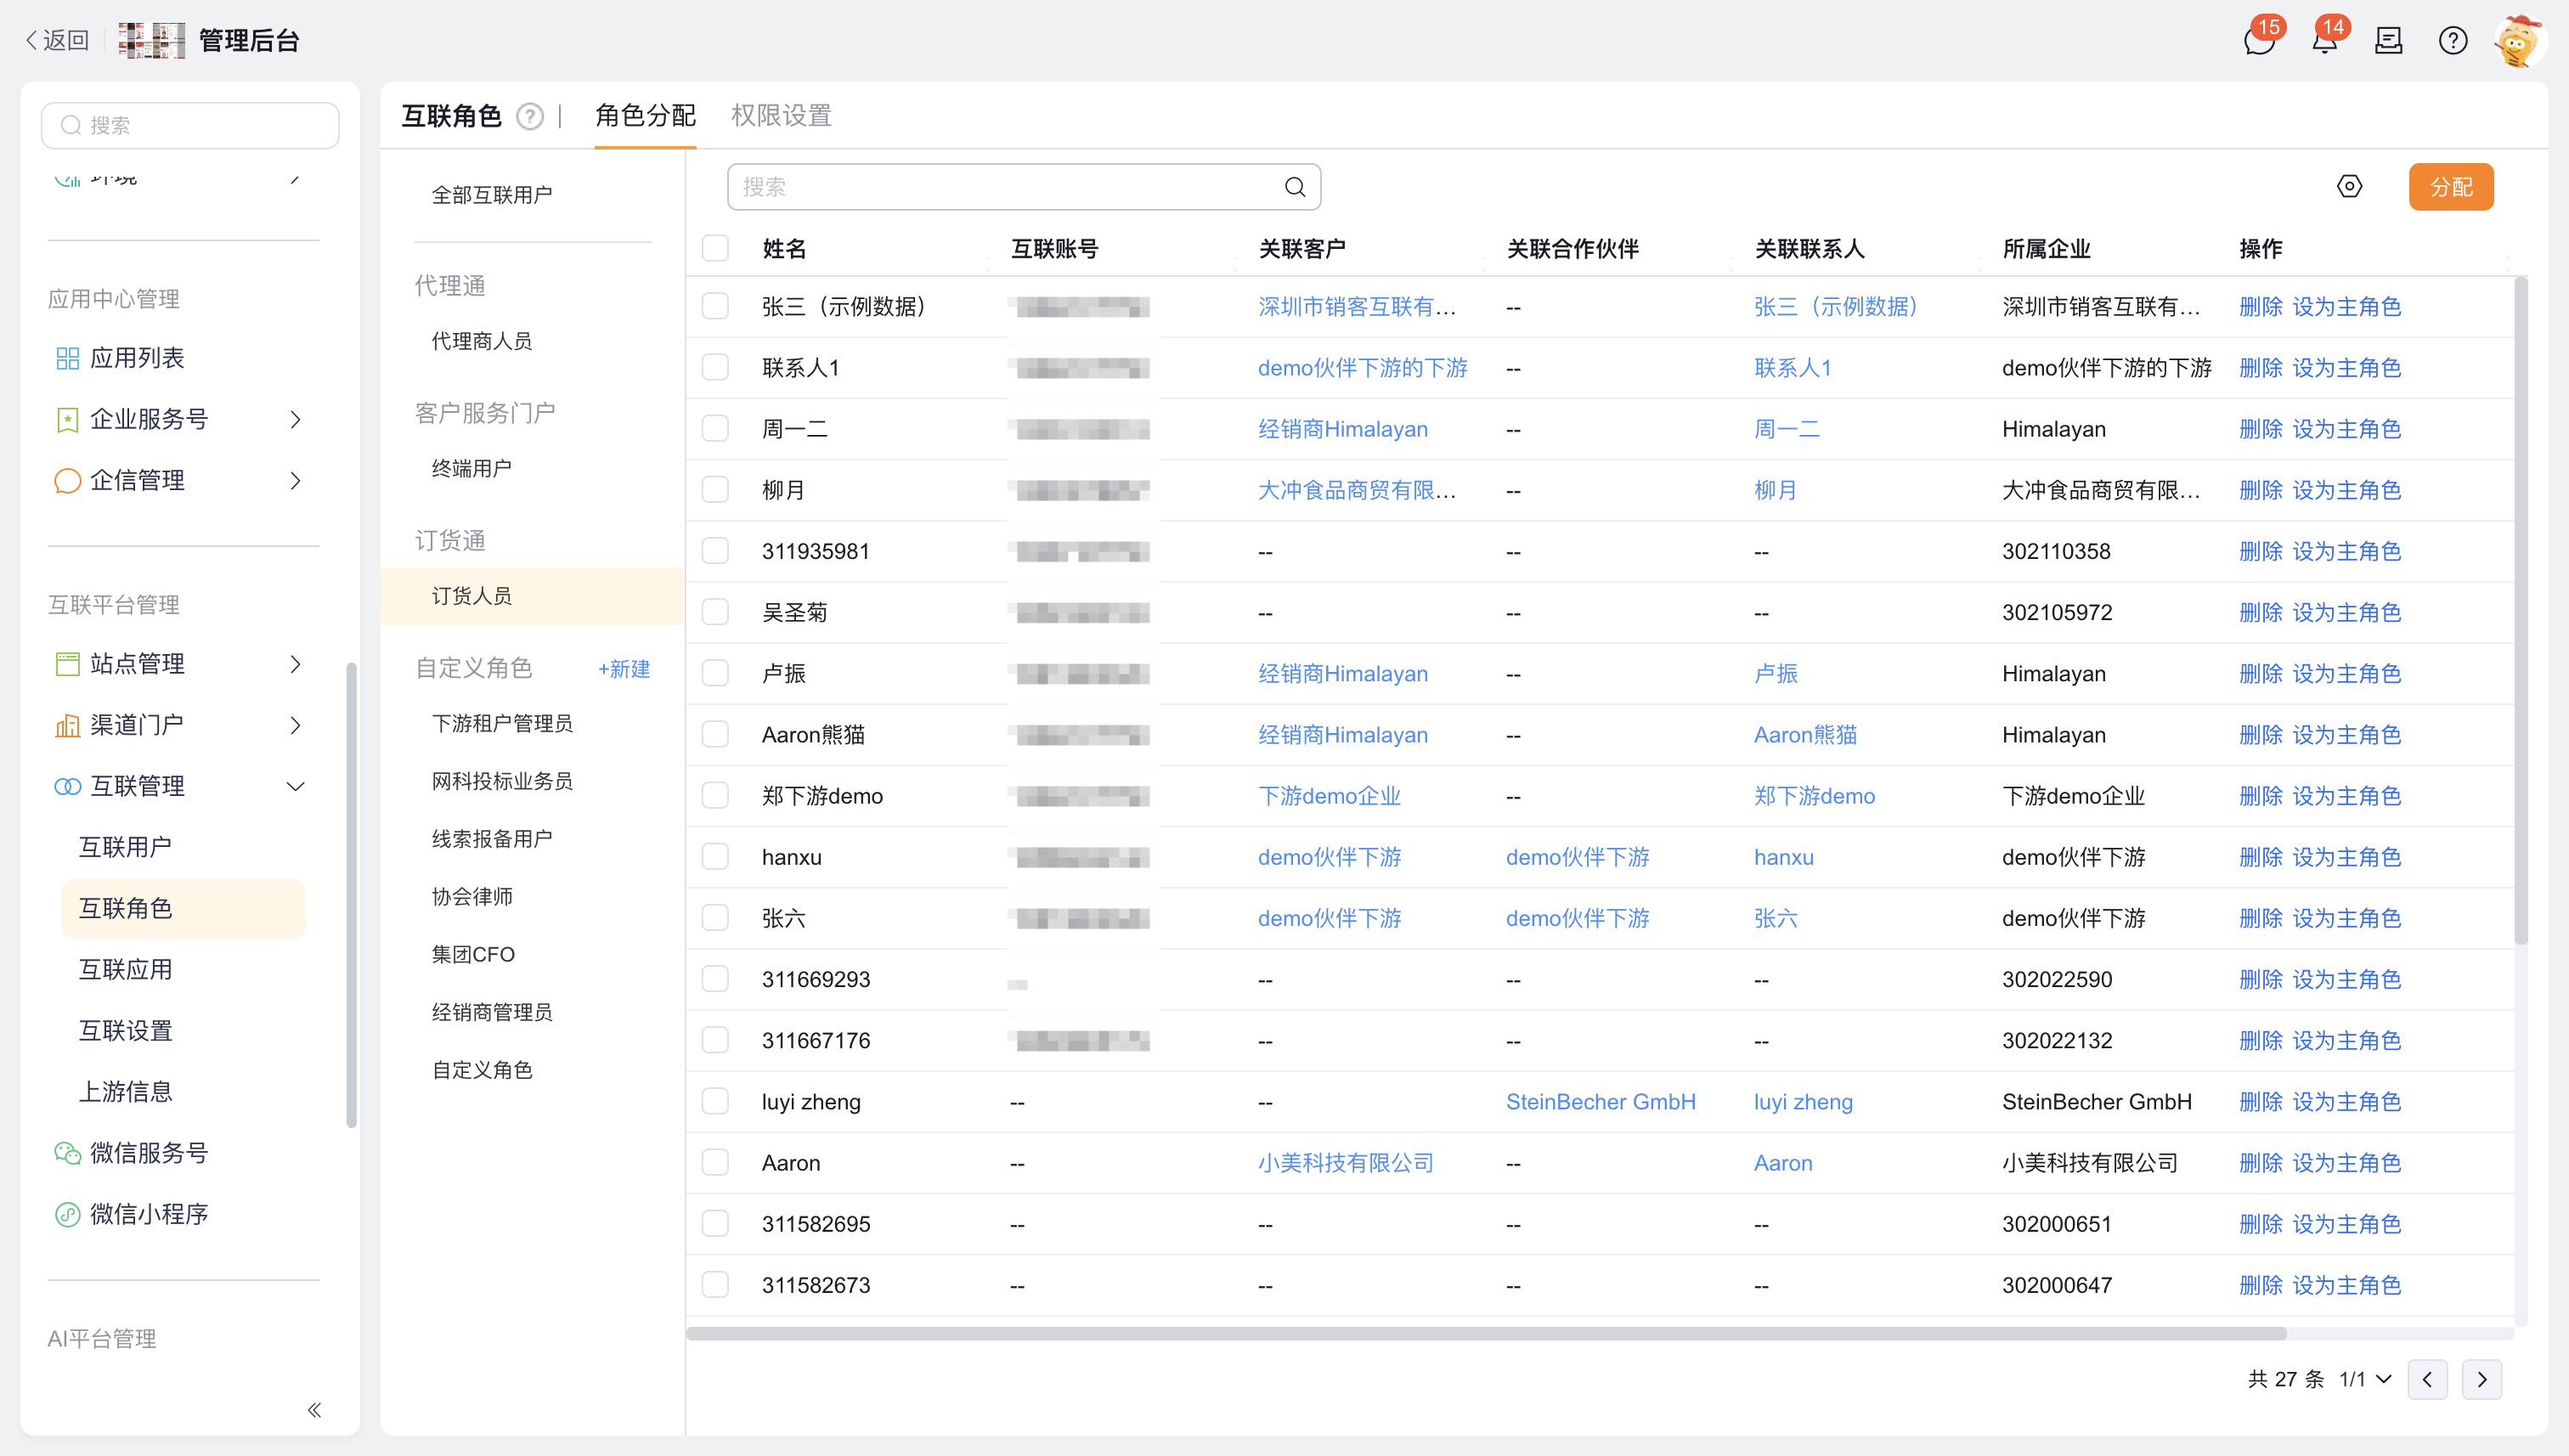Viewport: 2569px width, 1456px height.
Task: Click the vertical scrollbar of the table
Action: (2521, 610)
